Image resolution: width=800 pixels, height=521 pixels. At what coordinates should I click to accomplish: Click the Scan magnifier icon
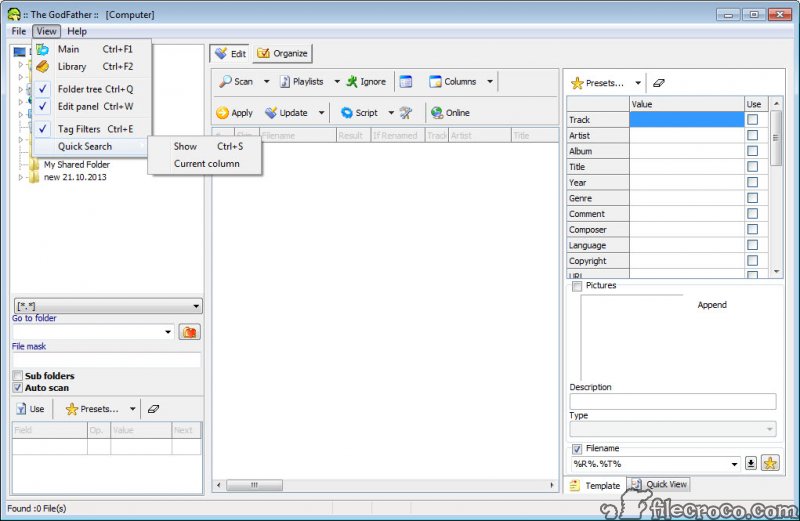point(225,82)
